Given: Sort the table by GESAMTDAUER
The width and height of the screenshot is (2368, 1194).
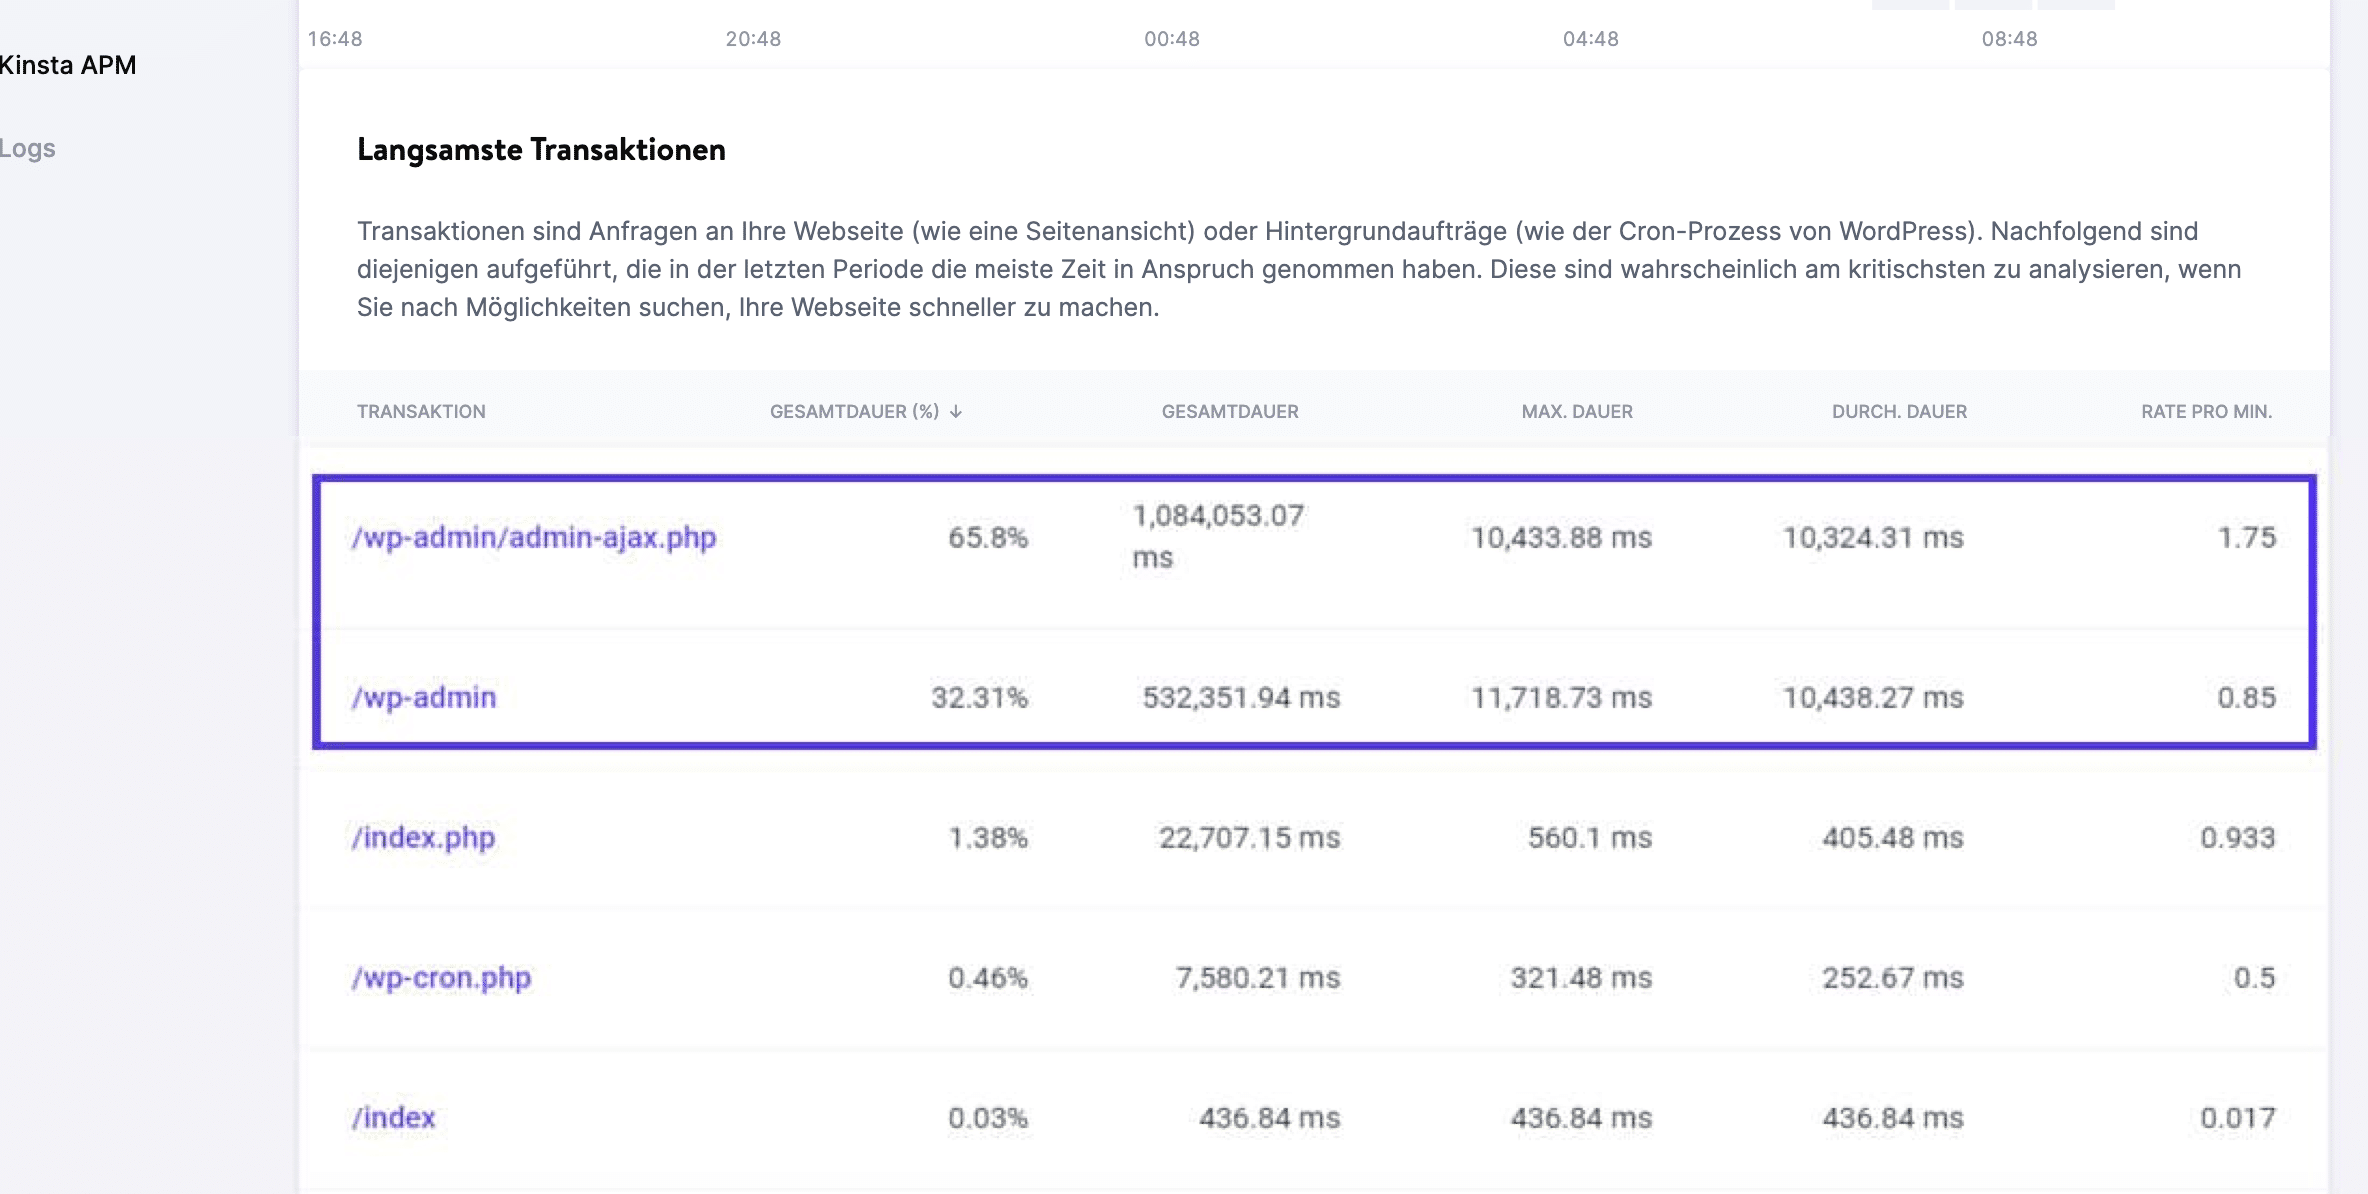Looking at the screenshot, I should pos(1229,411).
